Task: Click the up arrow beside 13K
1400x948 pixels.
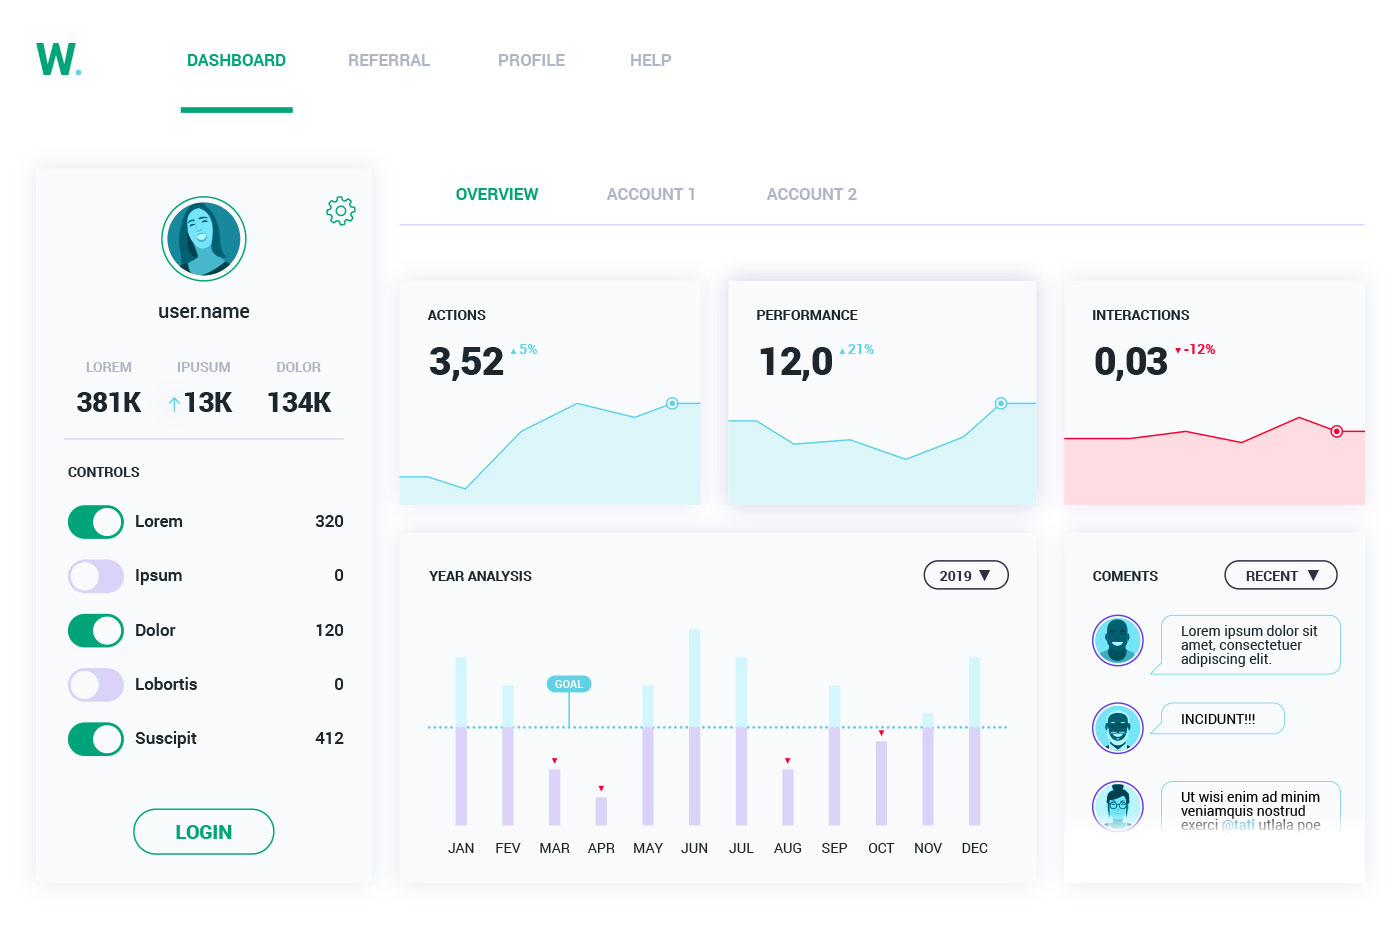Action: [175, 404]
